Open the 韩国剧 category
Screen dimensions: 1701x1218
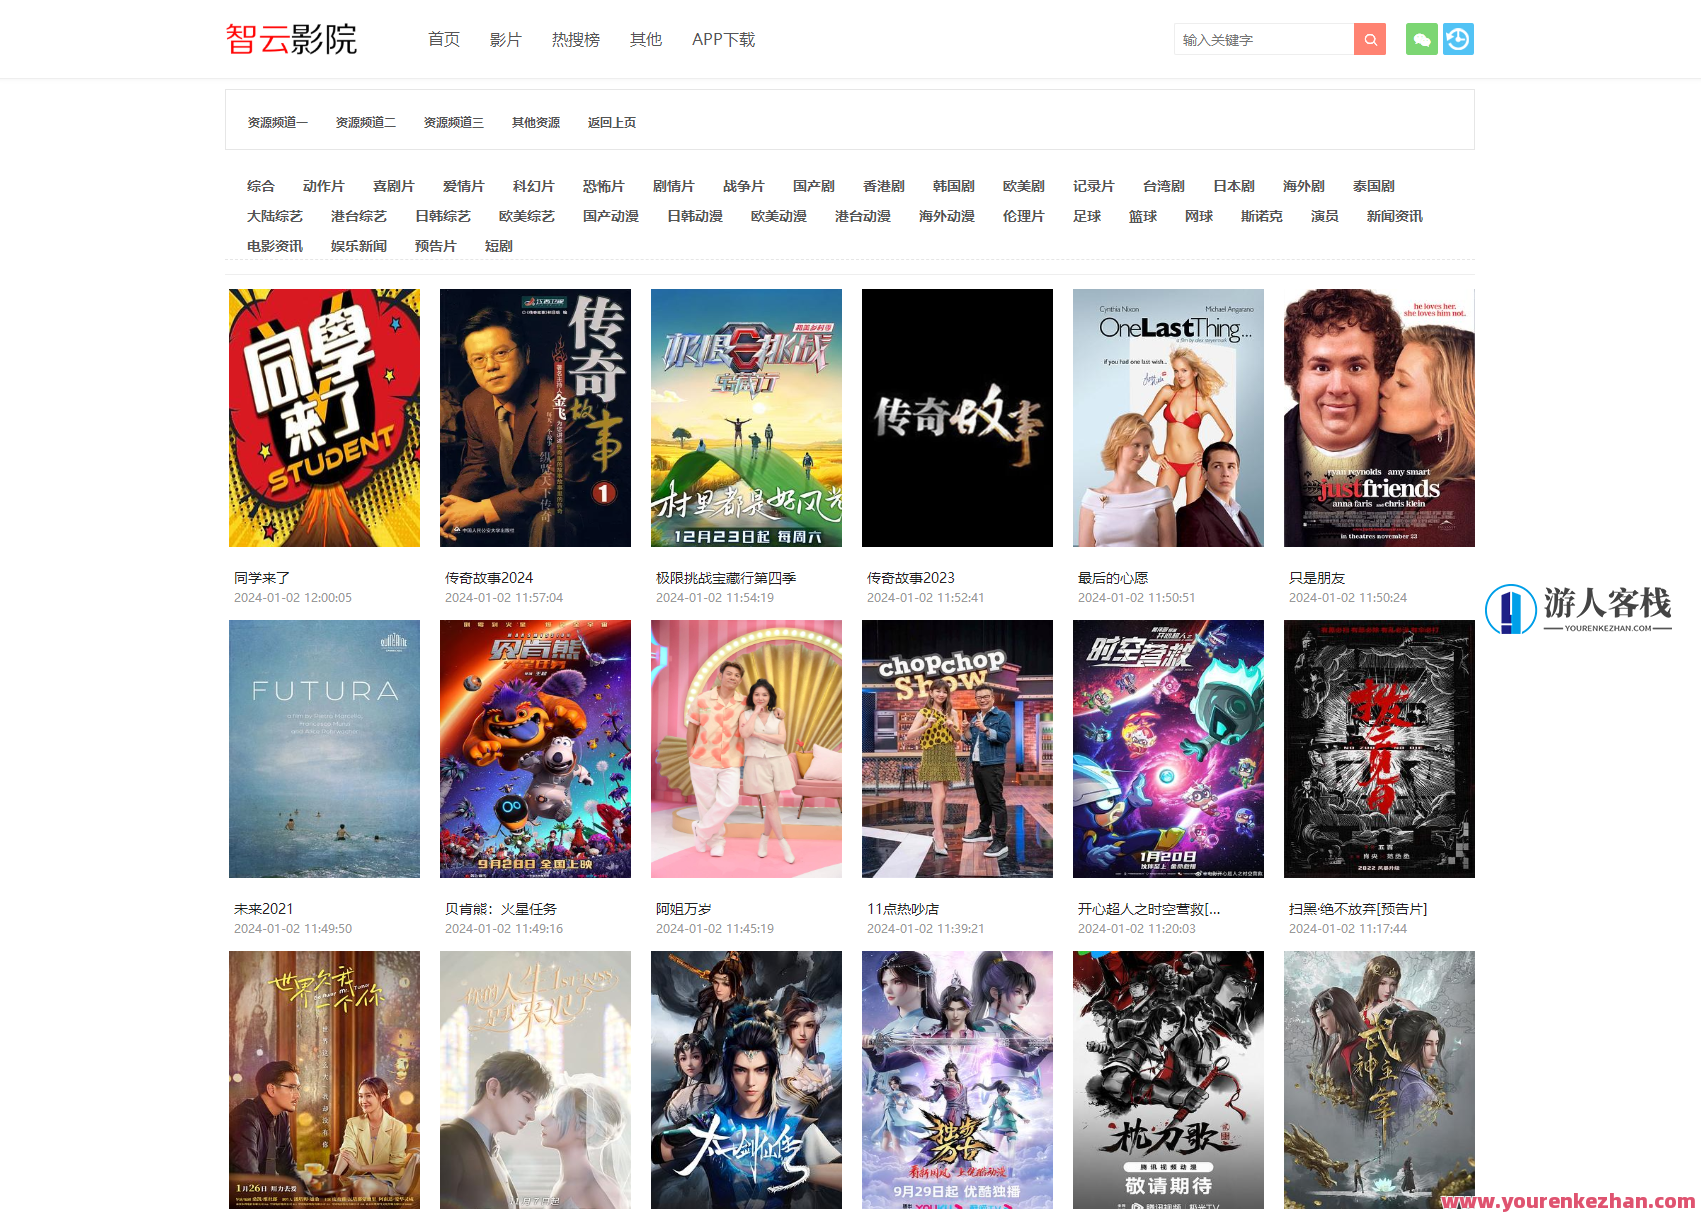(x=953, y=185)
